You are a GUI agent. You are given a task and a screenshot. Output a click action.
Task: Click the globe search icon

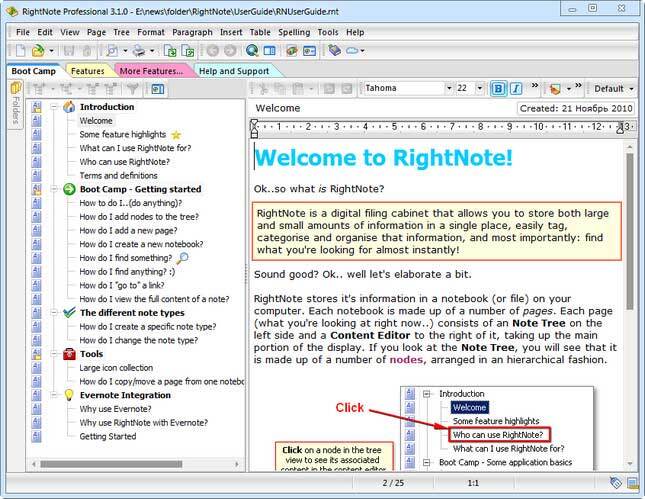(x=252, y=51)
